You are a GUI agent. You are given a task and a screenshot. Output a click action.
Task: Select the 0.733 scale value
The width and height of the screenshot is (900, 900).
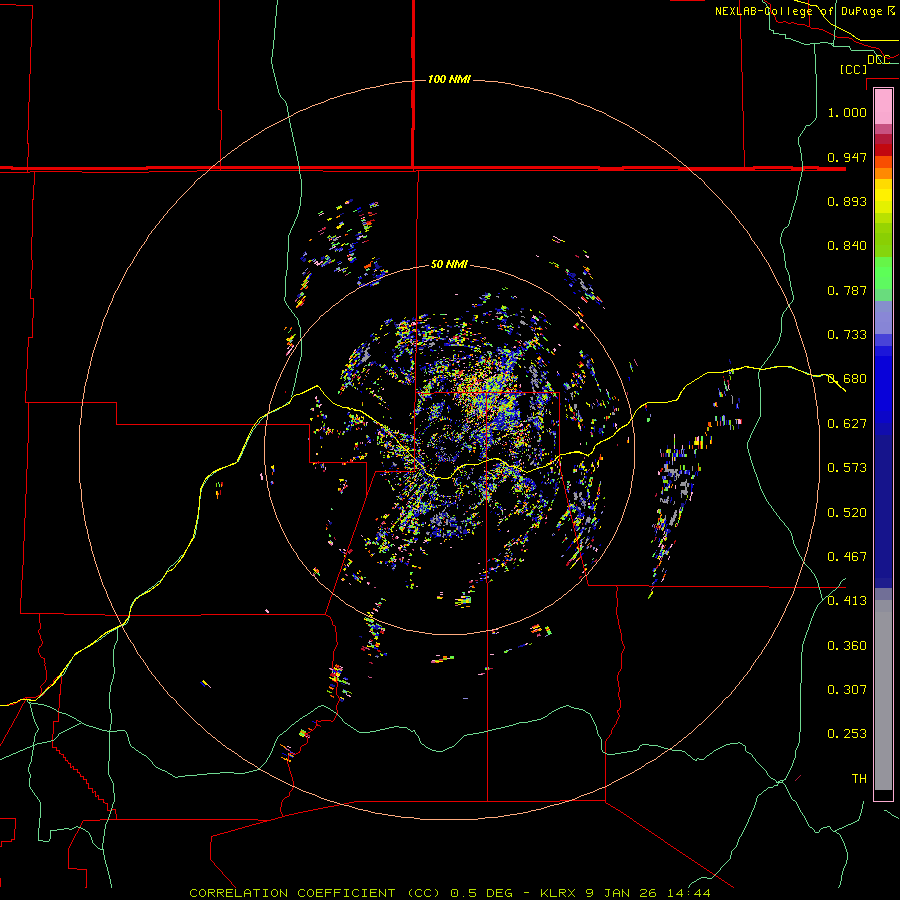[847, 335]
